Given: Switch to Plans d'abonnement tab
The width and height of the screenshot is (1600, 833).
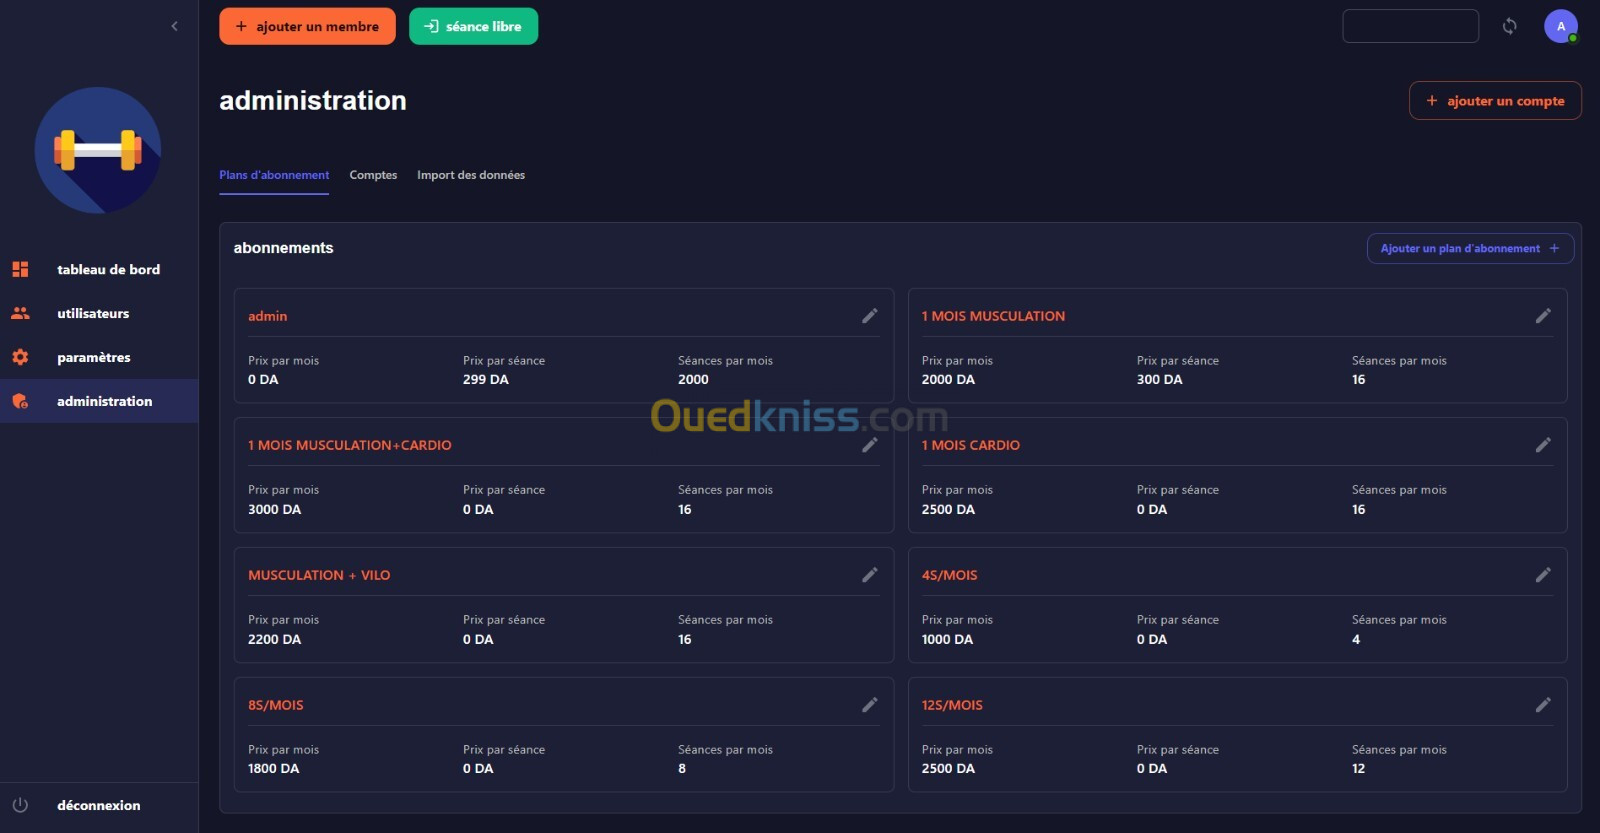Looking at the screenshot, I should (x=274, y=175).
